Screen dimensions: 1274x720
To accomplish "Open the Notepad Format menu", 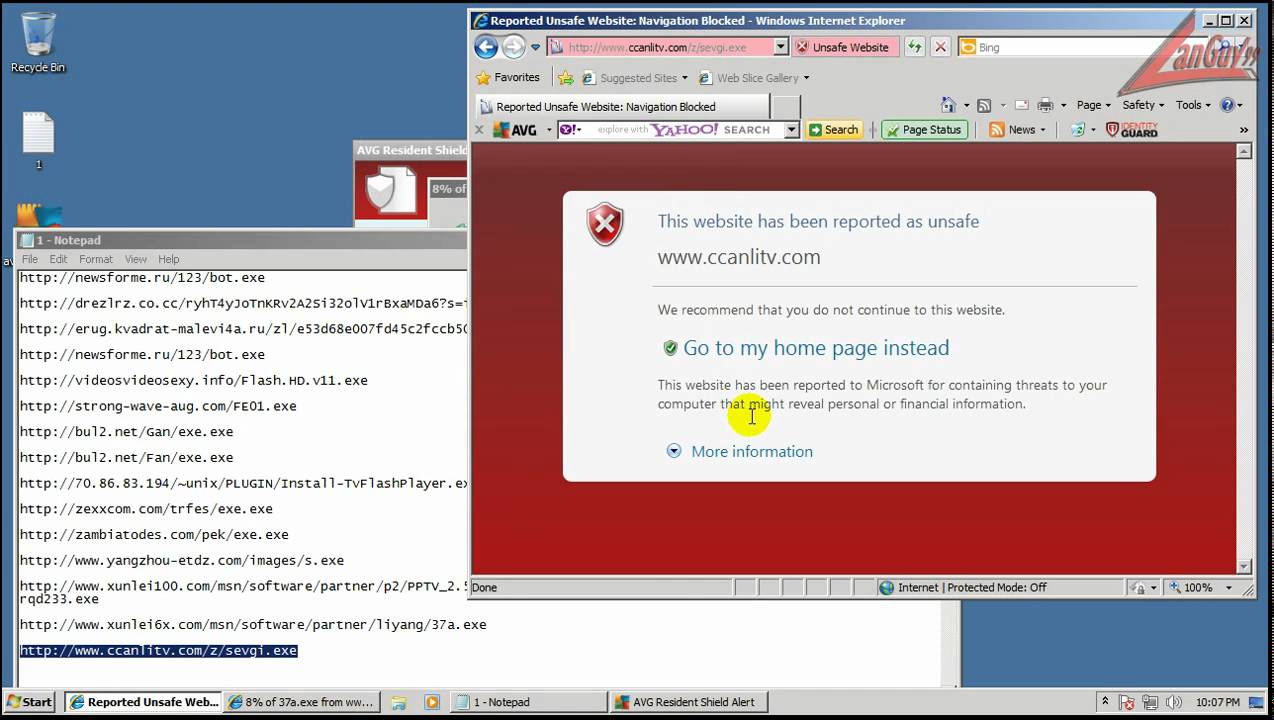I will tap(96, 259).
